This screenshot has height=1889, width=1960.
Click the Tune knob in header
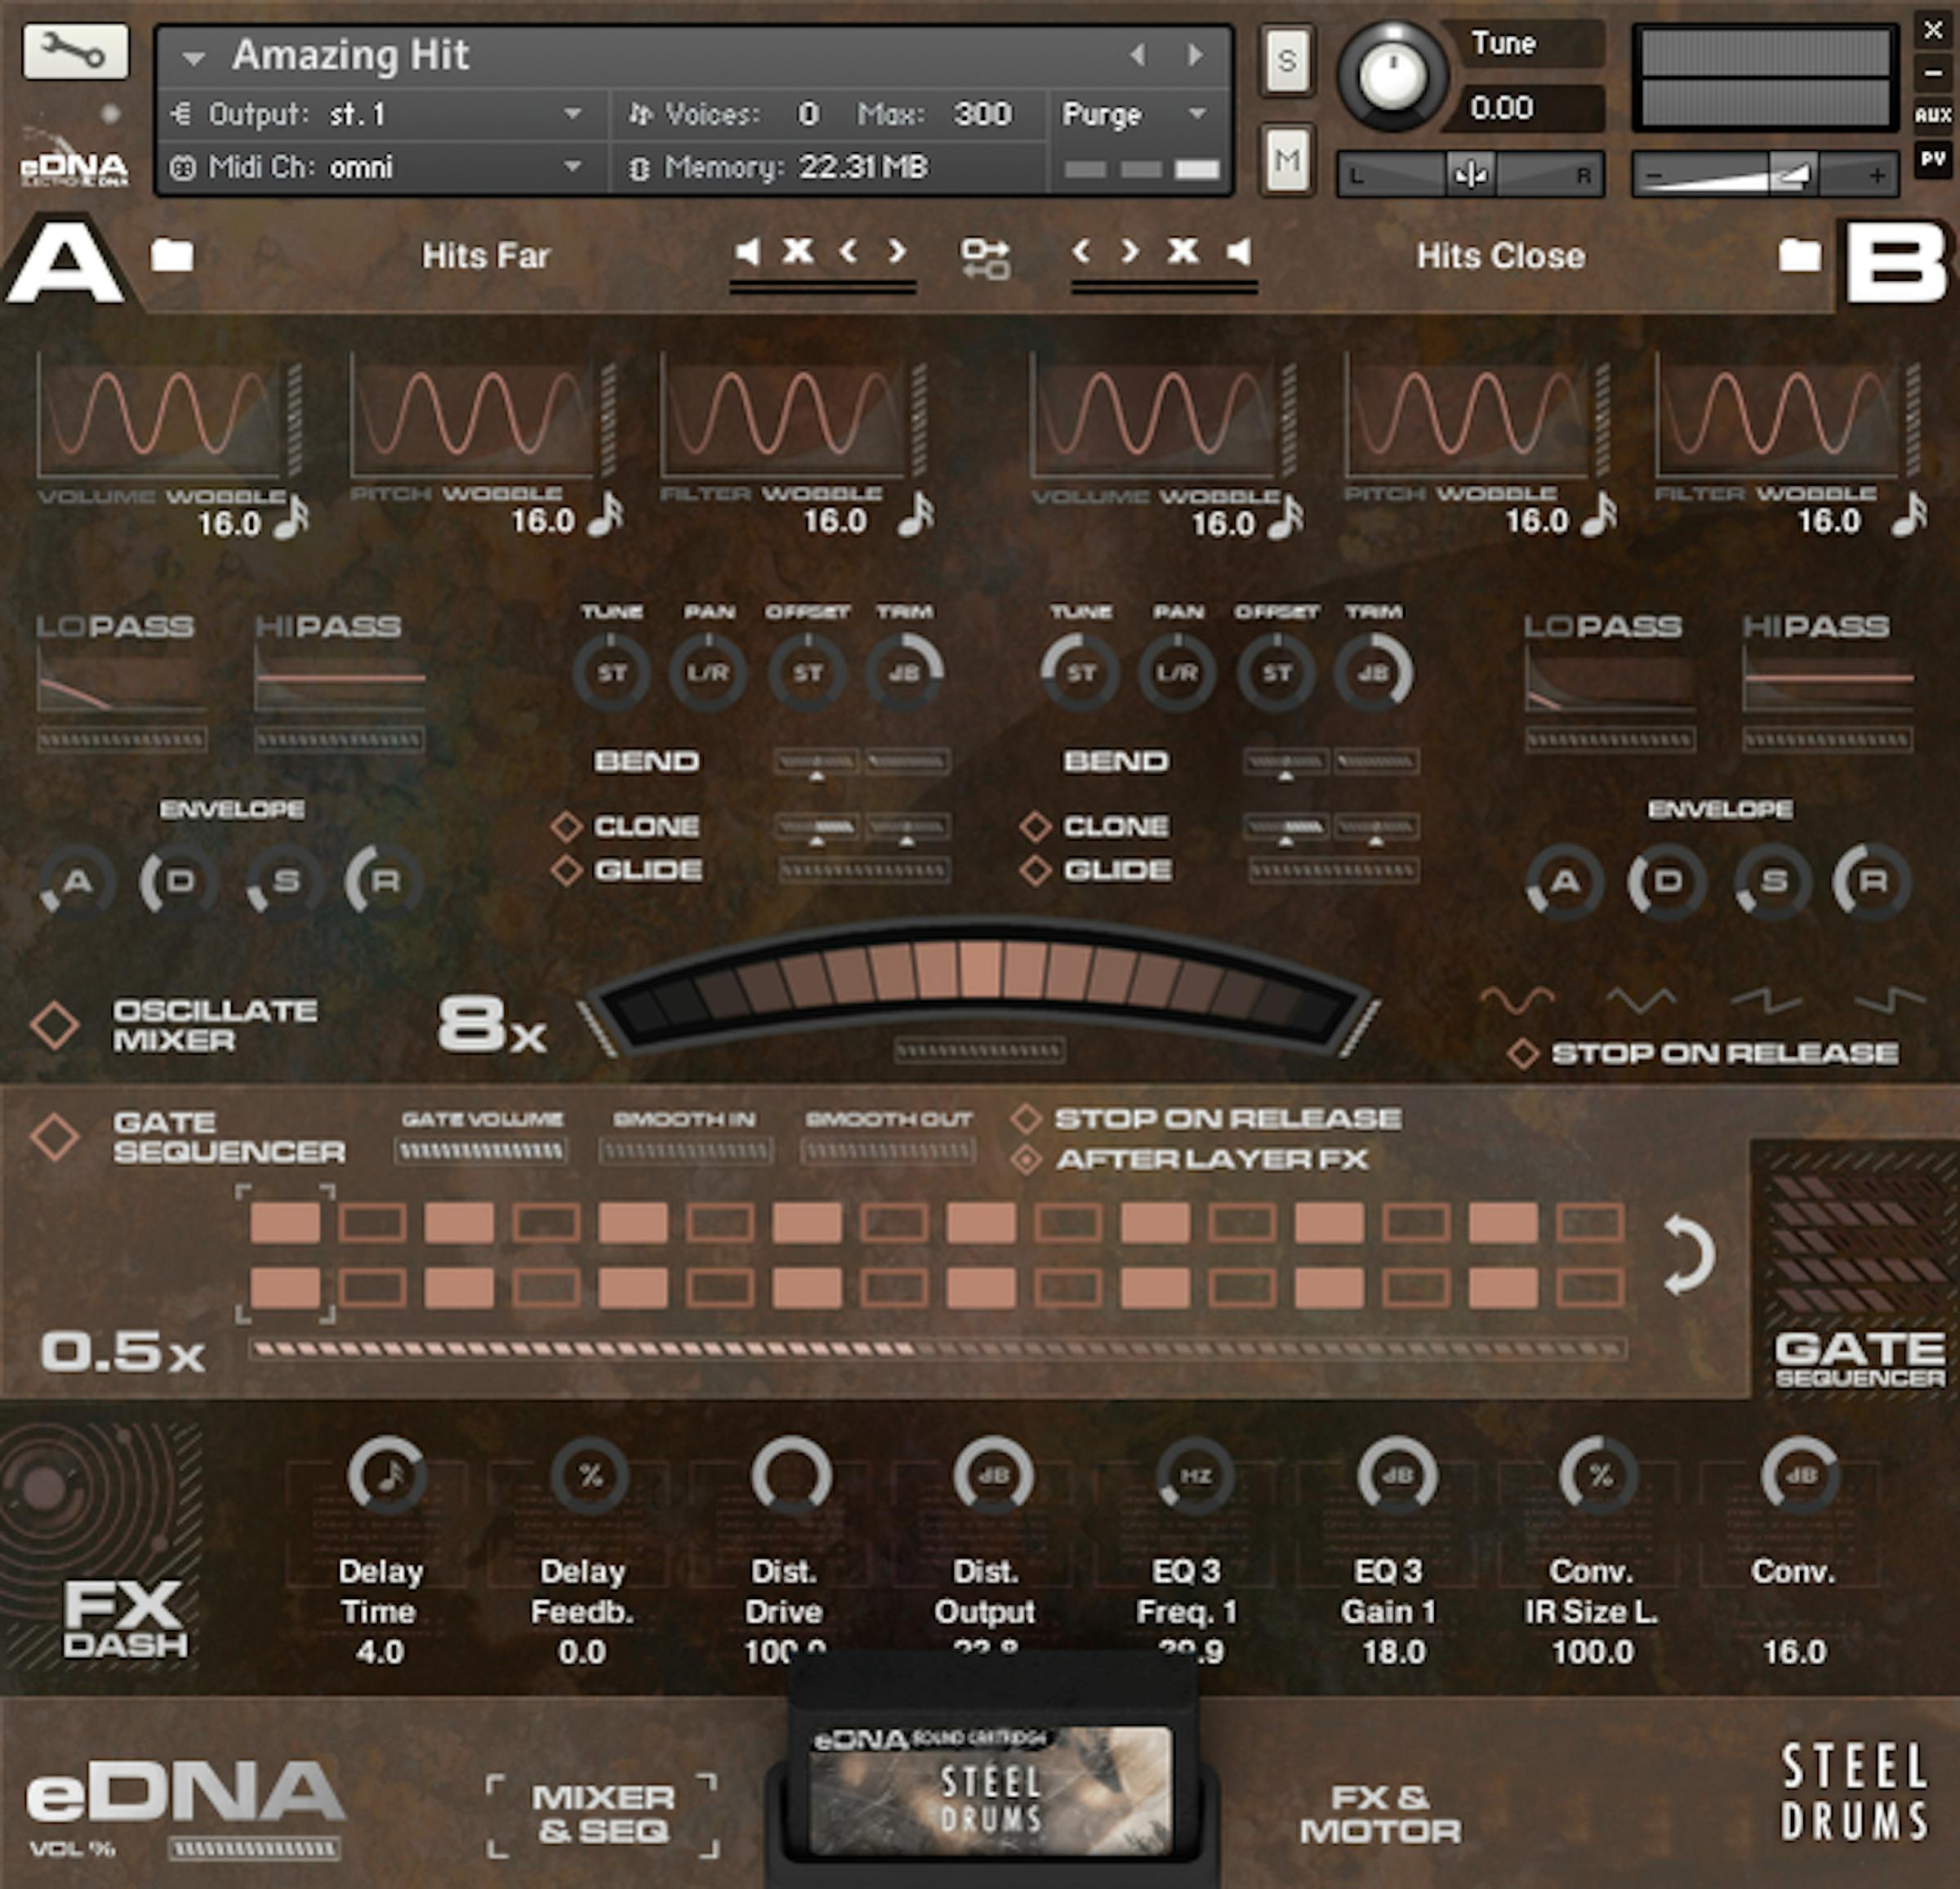point(1392,75)
